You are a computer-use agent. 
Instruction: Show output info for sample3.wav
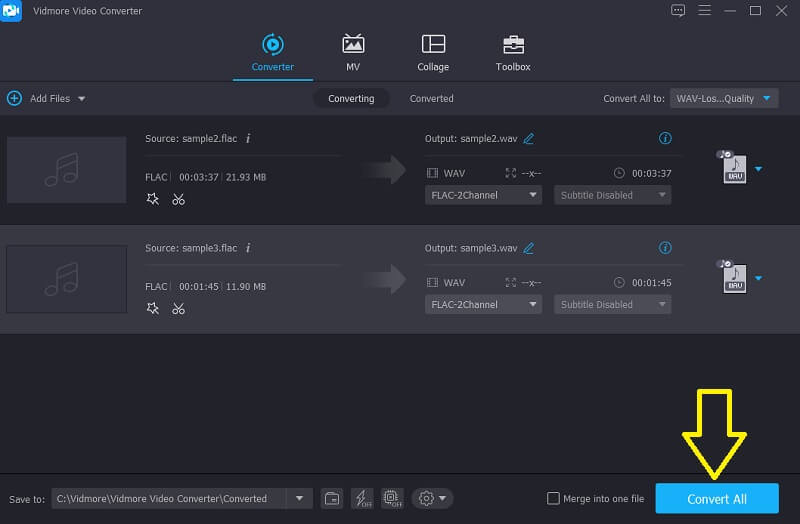[x=665, y=248]
